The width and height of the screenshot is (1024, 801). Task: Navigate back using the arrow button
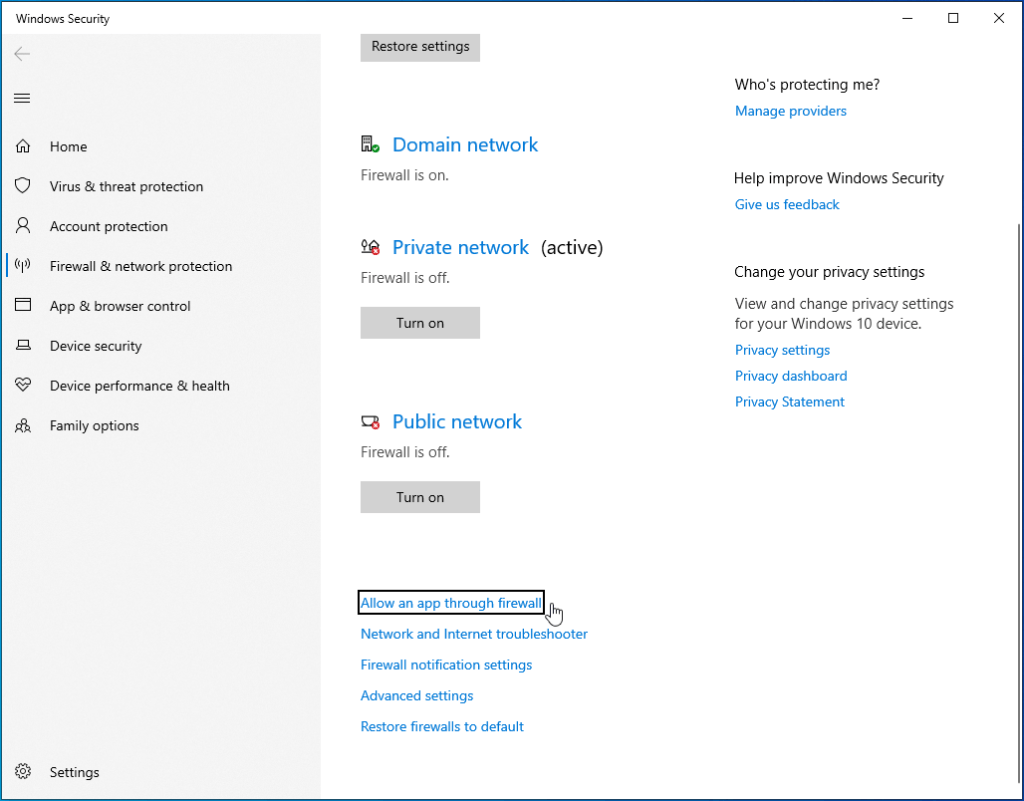tap(22, 54)
